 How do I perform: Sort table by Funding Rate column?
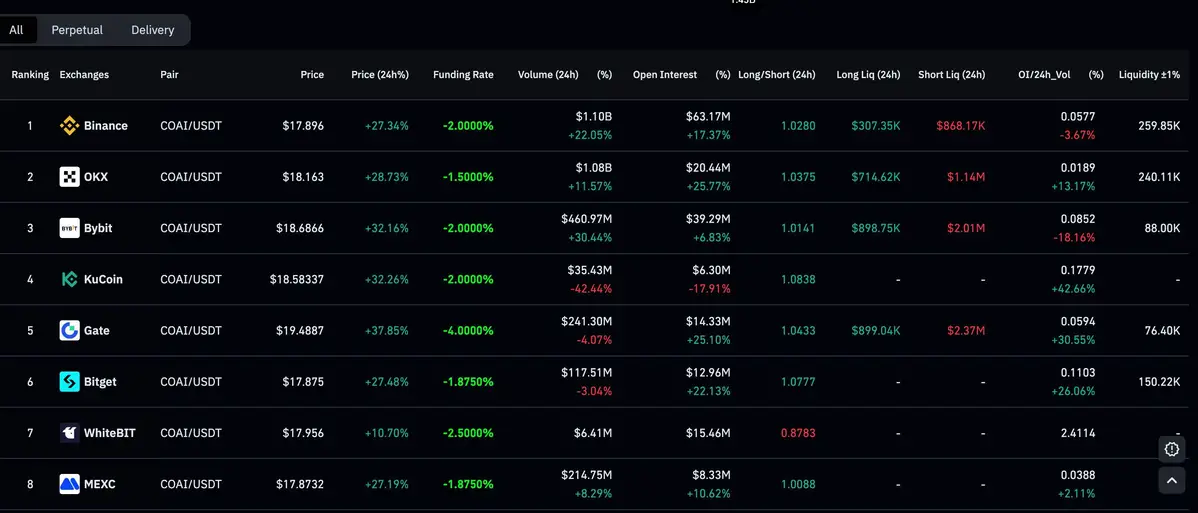463,75
